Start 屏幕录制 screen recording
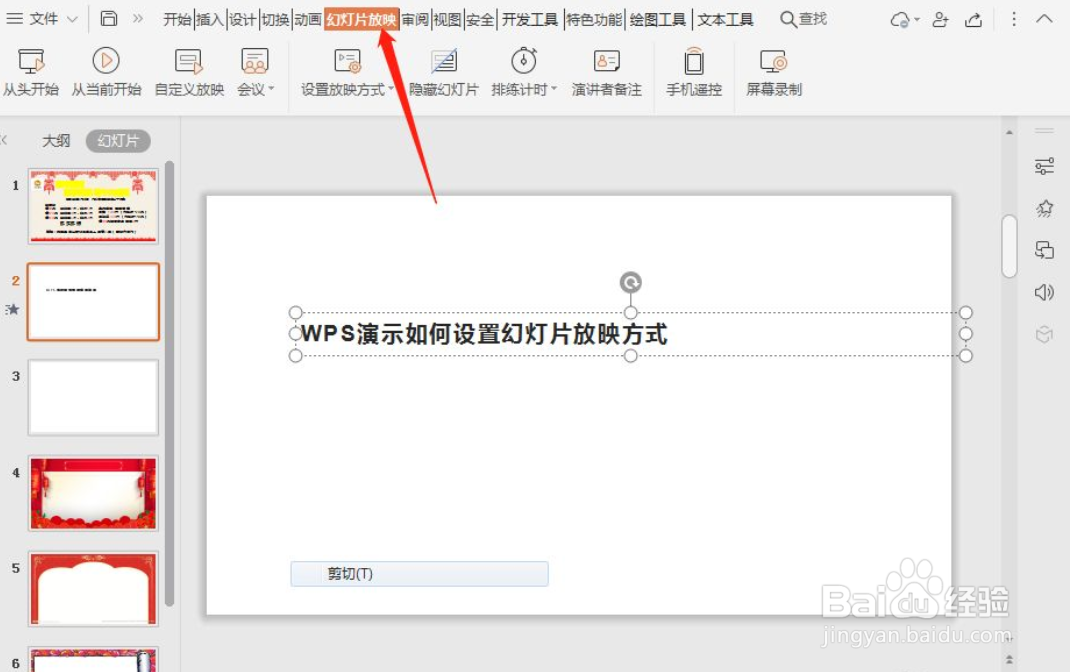 point(773,72)
